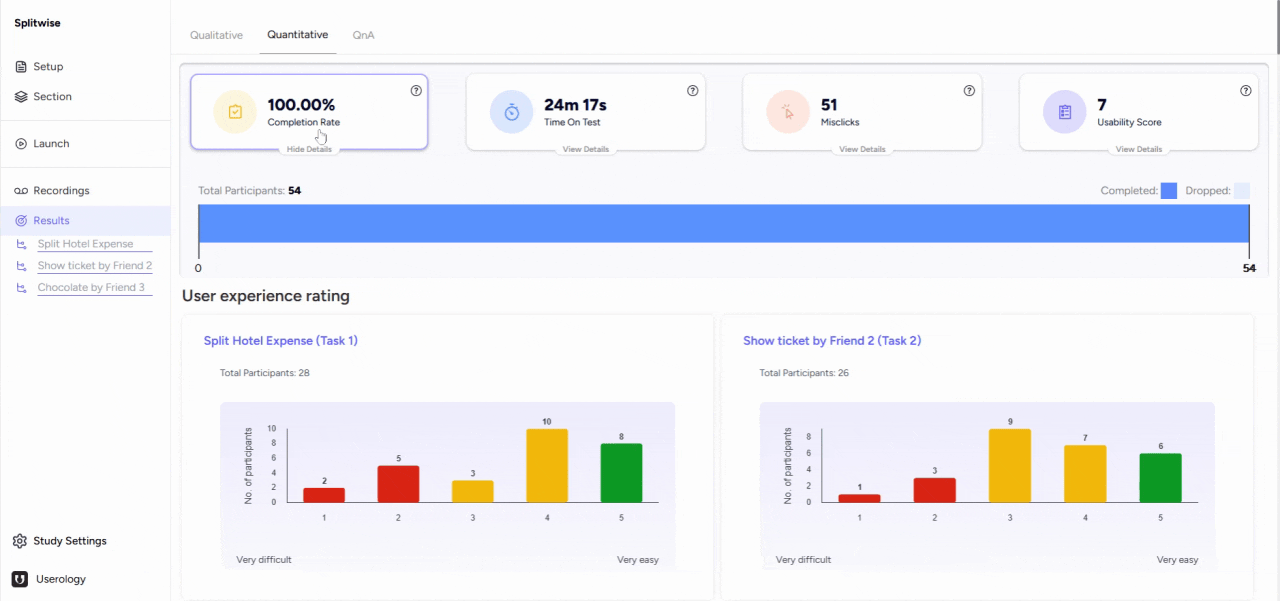The height and width of the screenshot is (601, 1280).
Task: Click the Study Settings gear icon
Action: point(20,541)
